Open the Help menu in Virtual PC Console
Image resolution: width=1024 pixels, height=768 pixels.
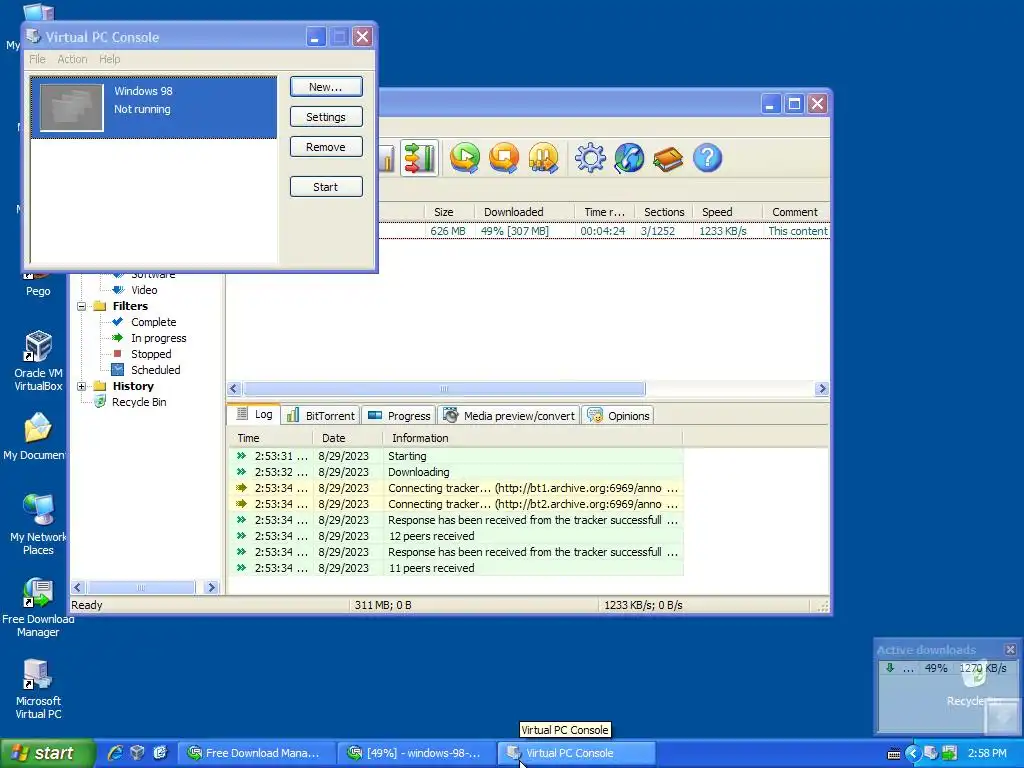pyautogui.click(x=110, y=59)
